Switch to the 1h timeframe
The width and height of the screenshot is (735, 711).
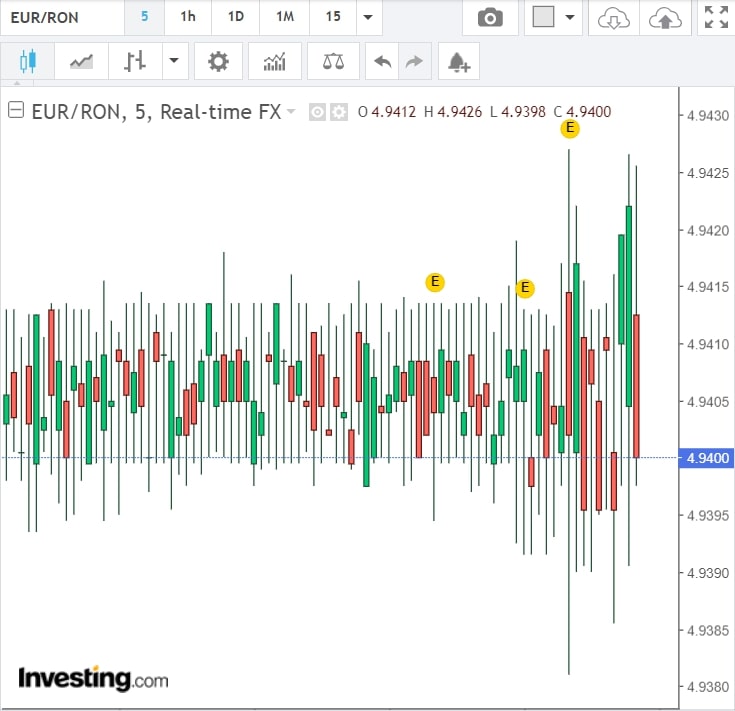click(x=188, y=18)
